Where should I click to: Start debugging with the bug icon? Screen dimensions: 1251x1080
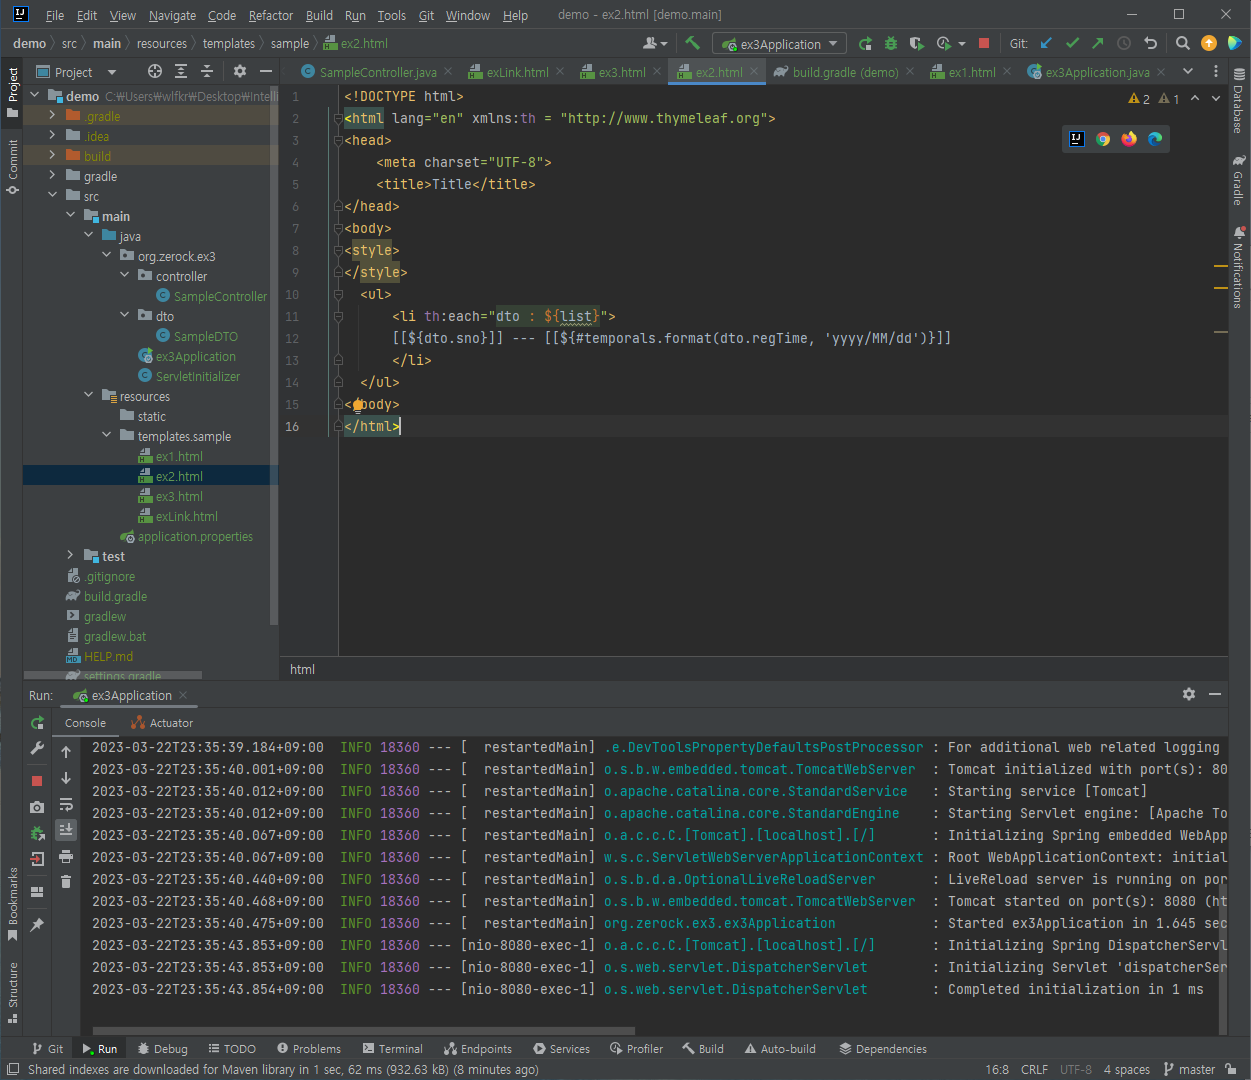891,43
